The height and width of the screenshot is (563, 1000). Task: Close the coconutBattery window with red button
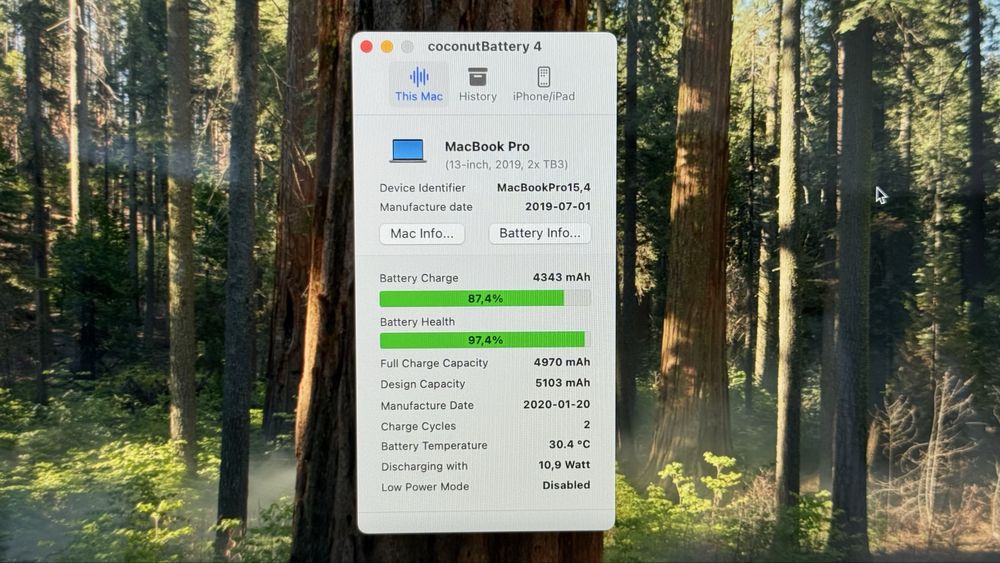367,47
